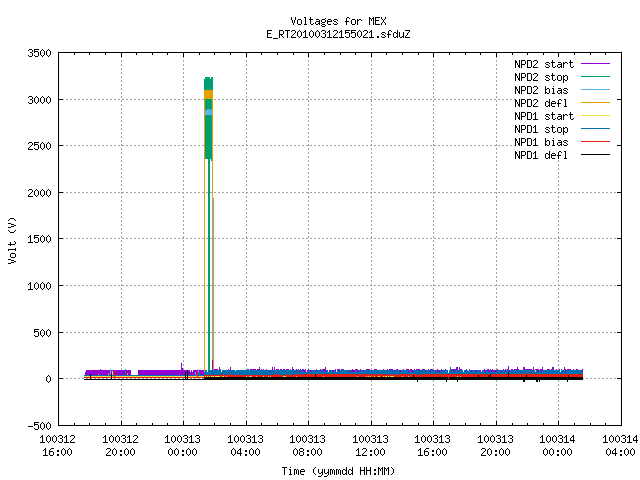The width and height of the screenshot is (640, 480).
Task: Click the 100313 20:00 time tick label
Action: click(495, 446)
